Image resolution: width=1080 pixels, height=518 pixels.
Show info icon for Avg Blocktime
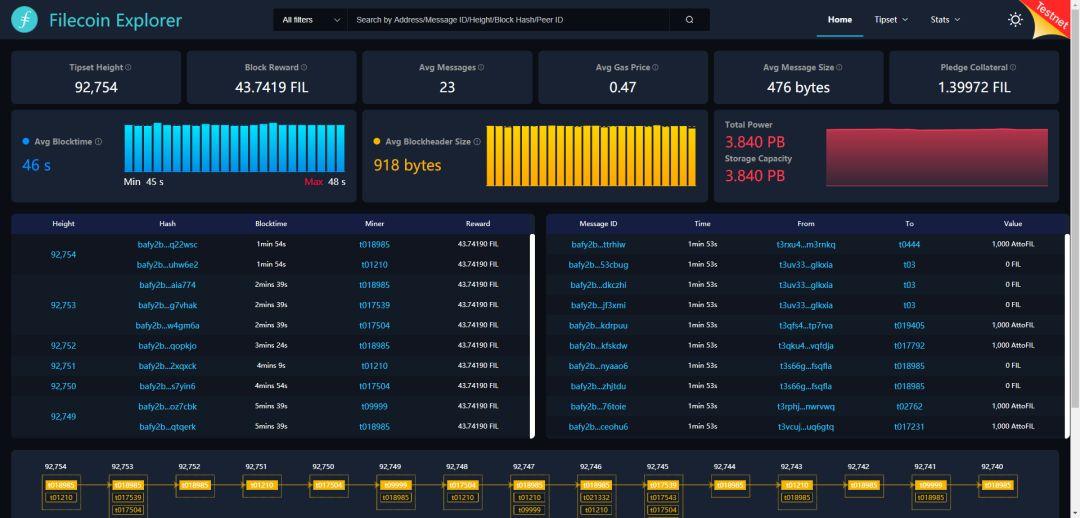(98, 142)
